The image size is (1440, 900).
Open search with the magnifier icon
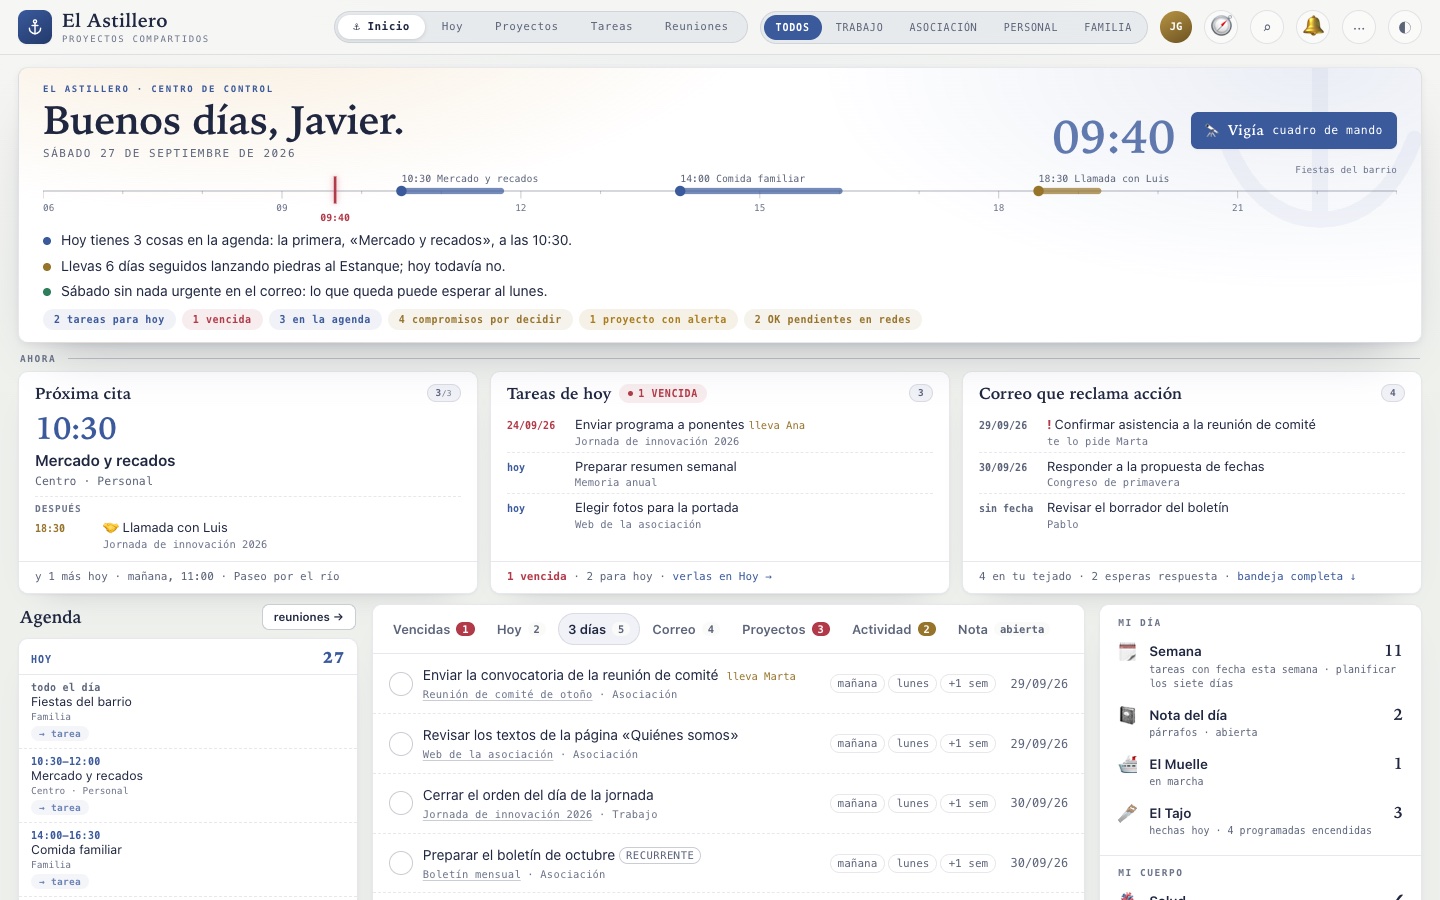pos(1267,27)
